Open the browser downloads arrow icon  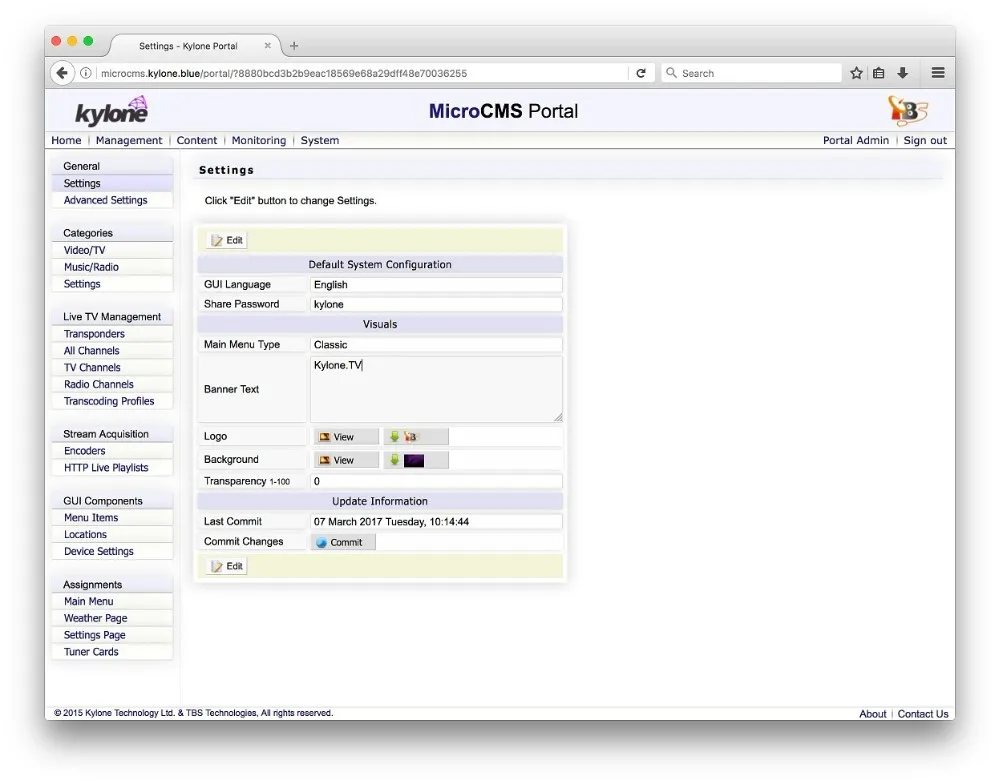click(x=902, y=73)
